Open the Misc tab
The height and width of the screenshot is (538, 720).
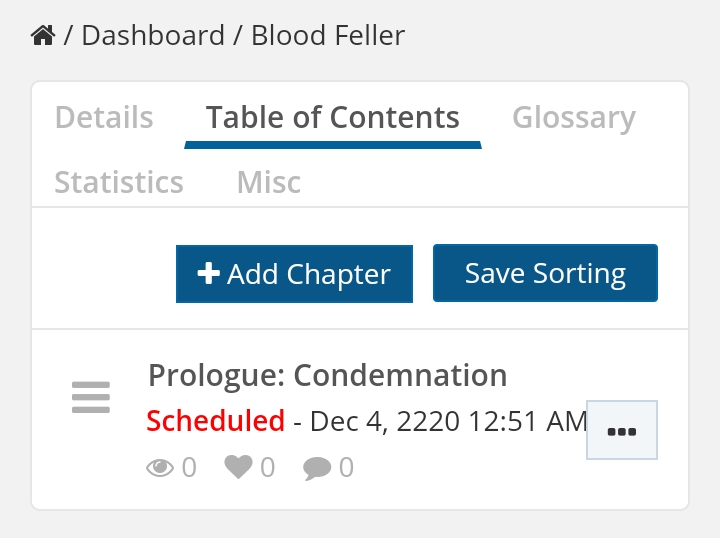coord(269,183)
